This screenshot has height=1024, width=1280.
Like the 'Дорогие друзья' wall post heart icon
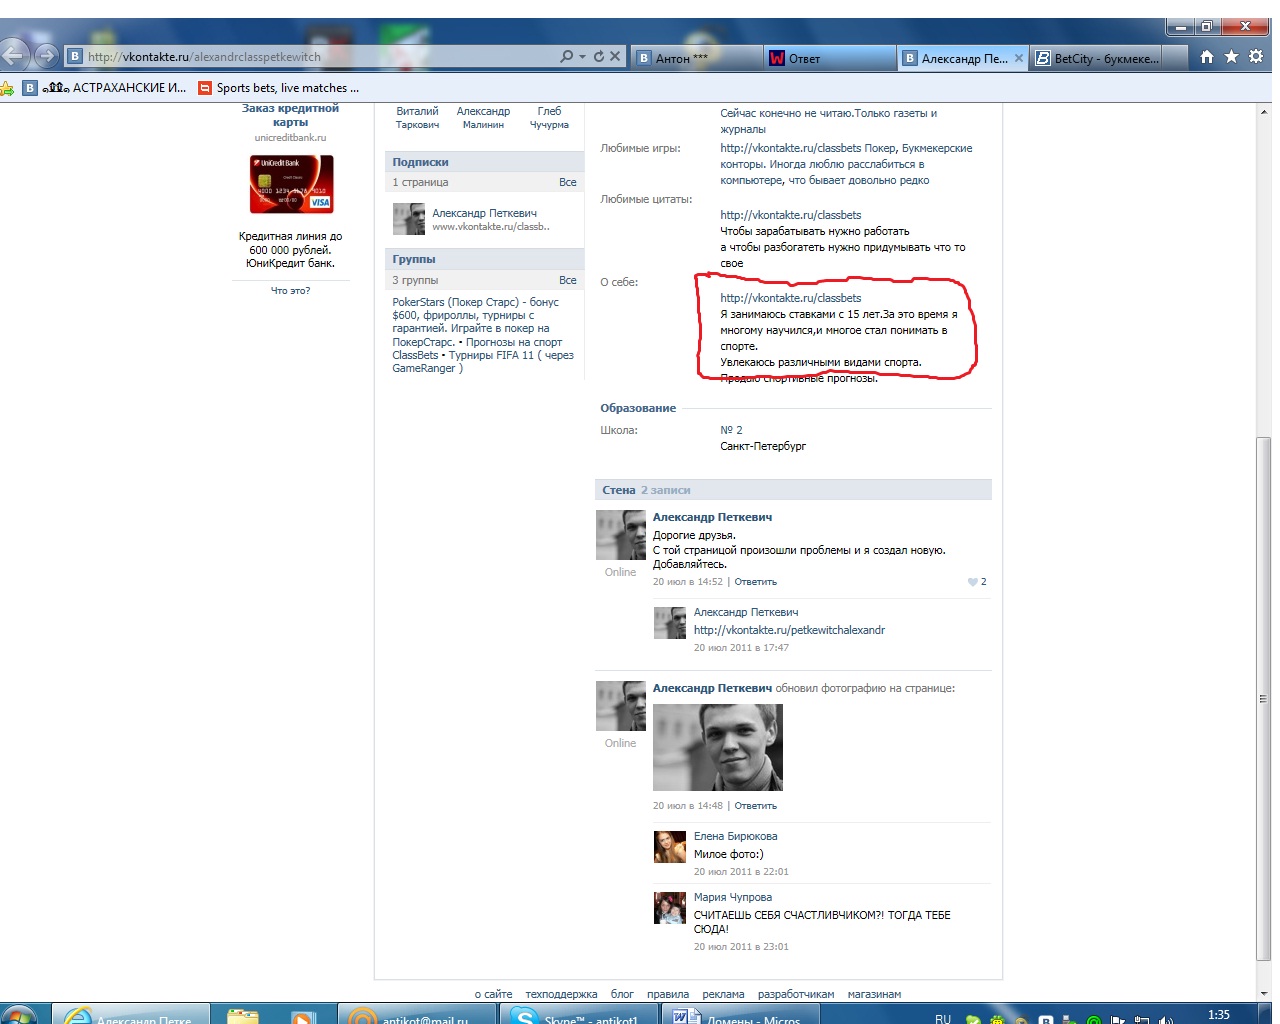[x=973, y=582]
